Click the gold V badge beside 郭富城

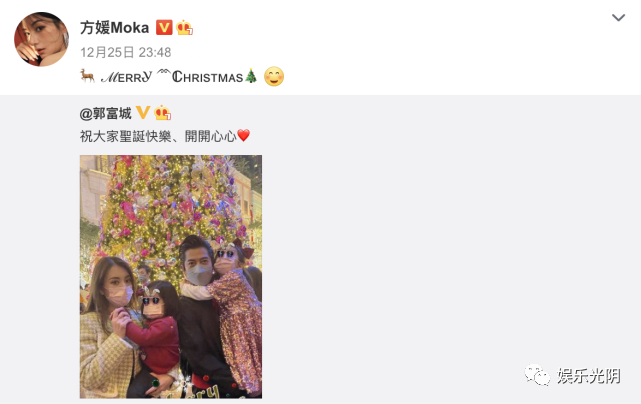coord(143,112)
